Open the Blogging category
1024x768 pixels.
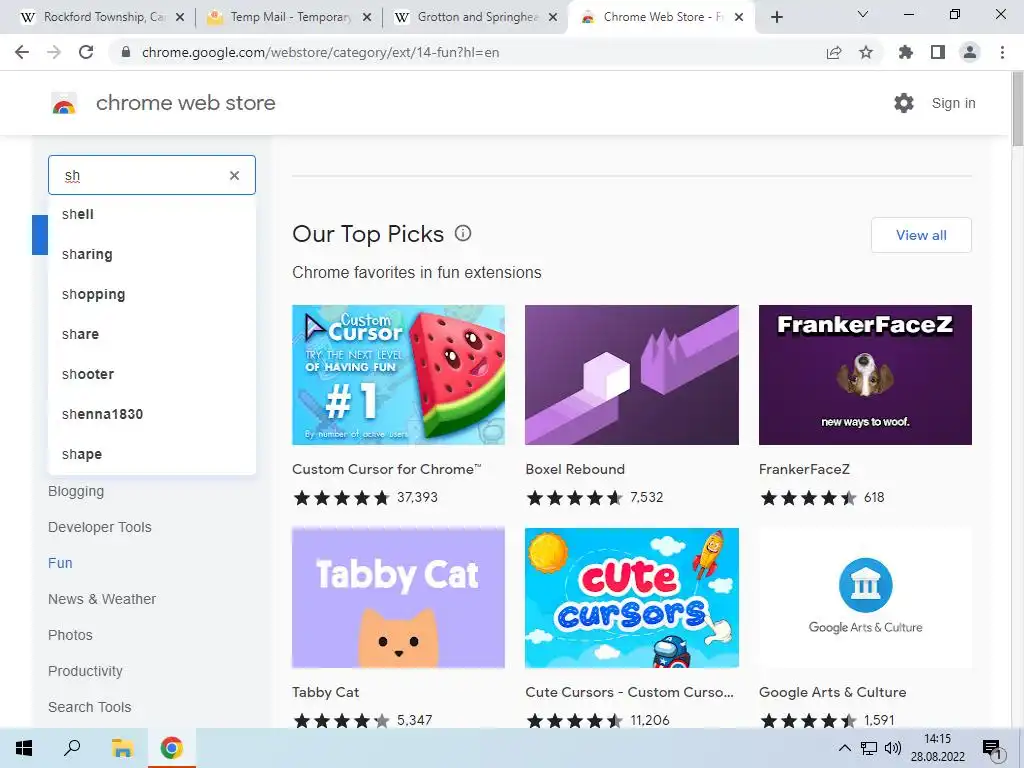click(76, 491)
